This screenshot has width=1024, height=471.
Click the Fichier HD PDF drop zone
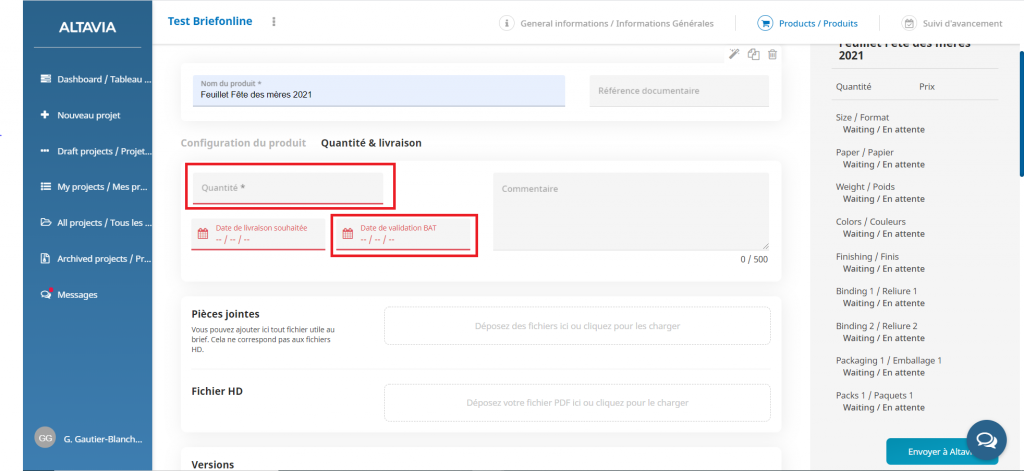click(577, 403)
